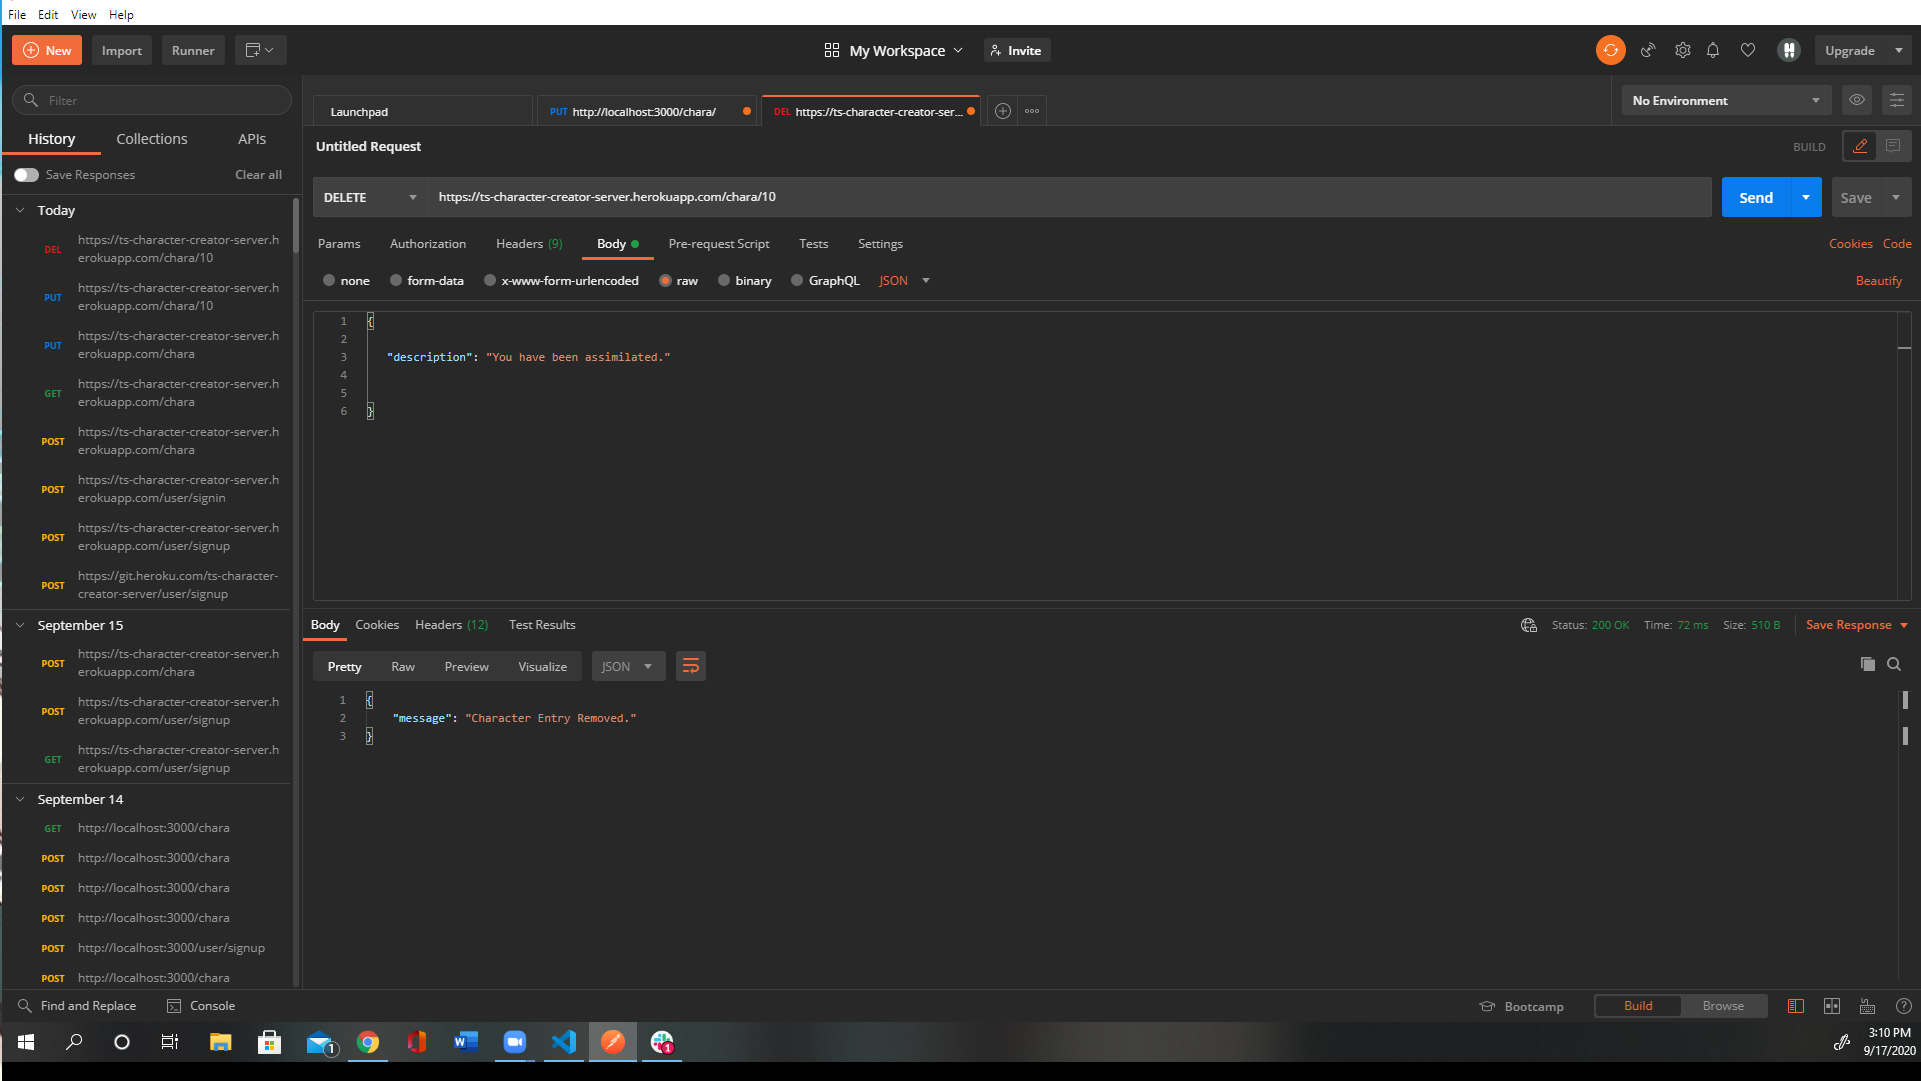Click the environment quick look eye icon
This screenshot has height=1081, width=1921.
coord(1857,100)
